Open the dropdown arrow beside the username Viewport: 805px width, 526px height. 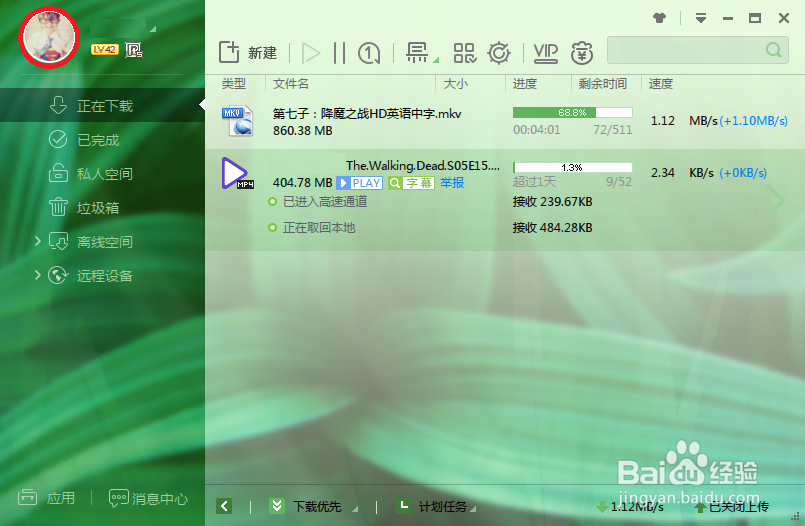152,29
